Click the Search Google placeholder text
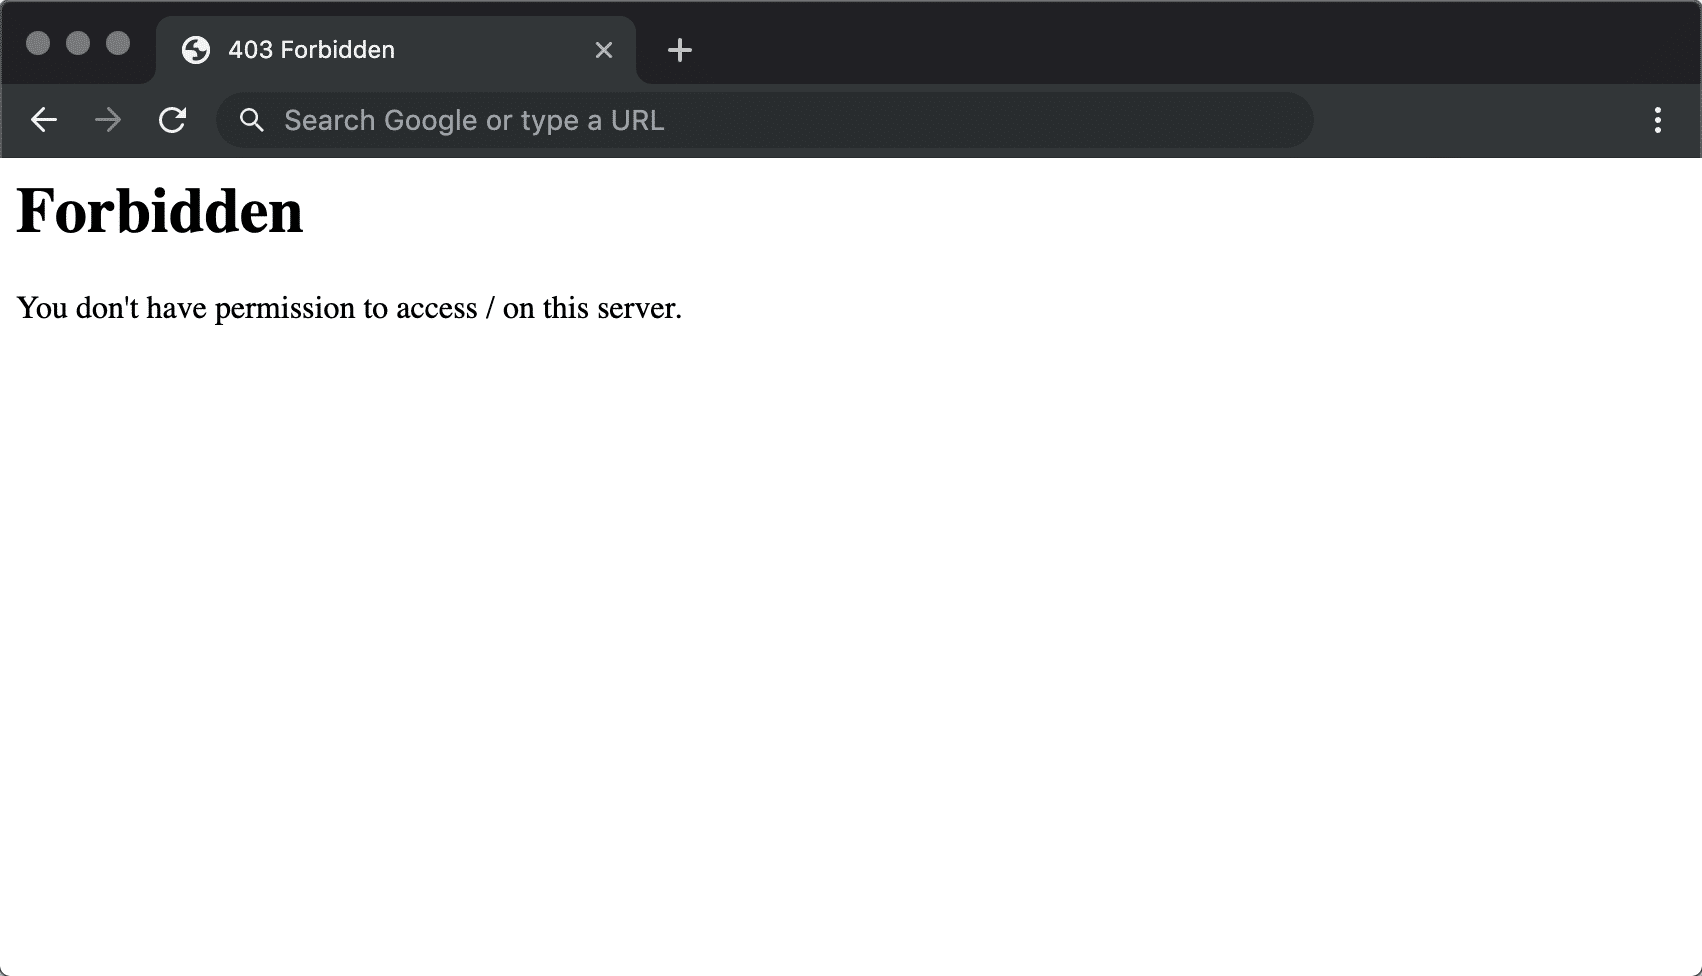This screenshot has width=1702, height=976. tap(474, 120)
